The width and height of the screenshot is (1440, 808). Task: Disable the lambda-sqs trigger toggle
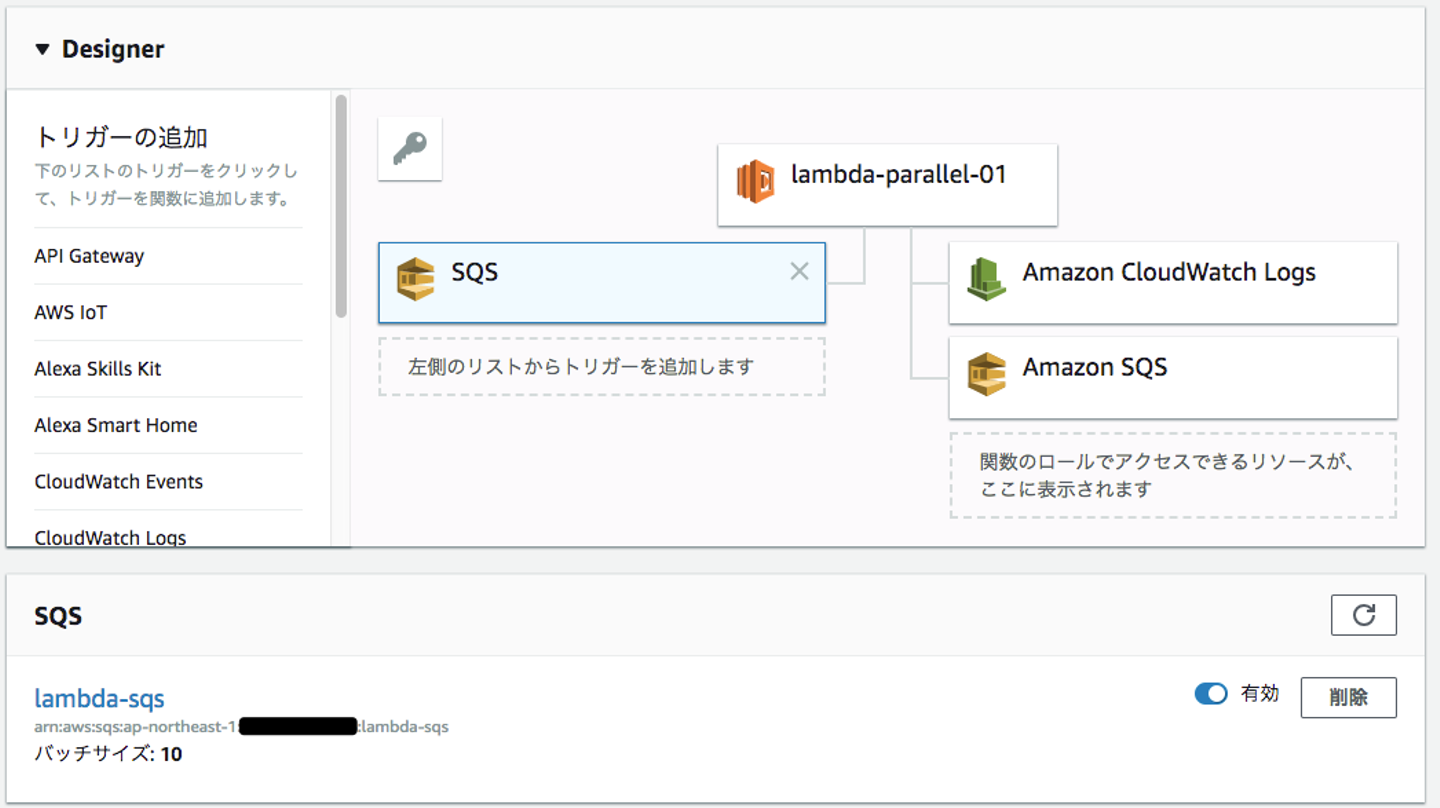(x=1211, y=694)
